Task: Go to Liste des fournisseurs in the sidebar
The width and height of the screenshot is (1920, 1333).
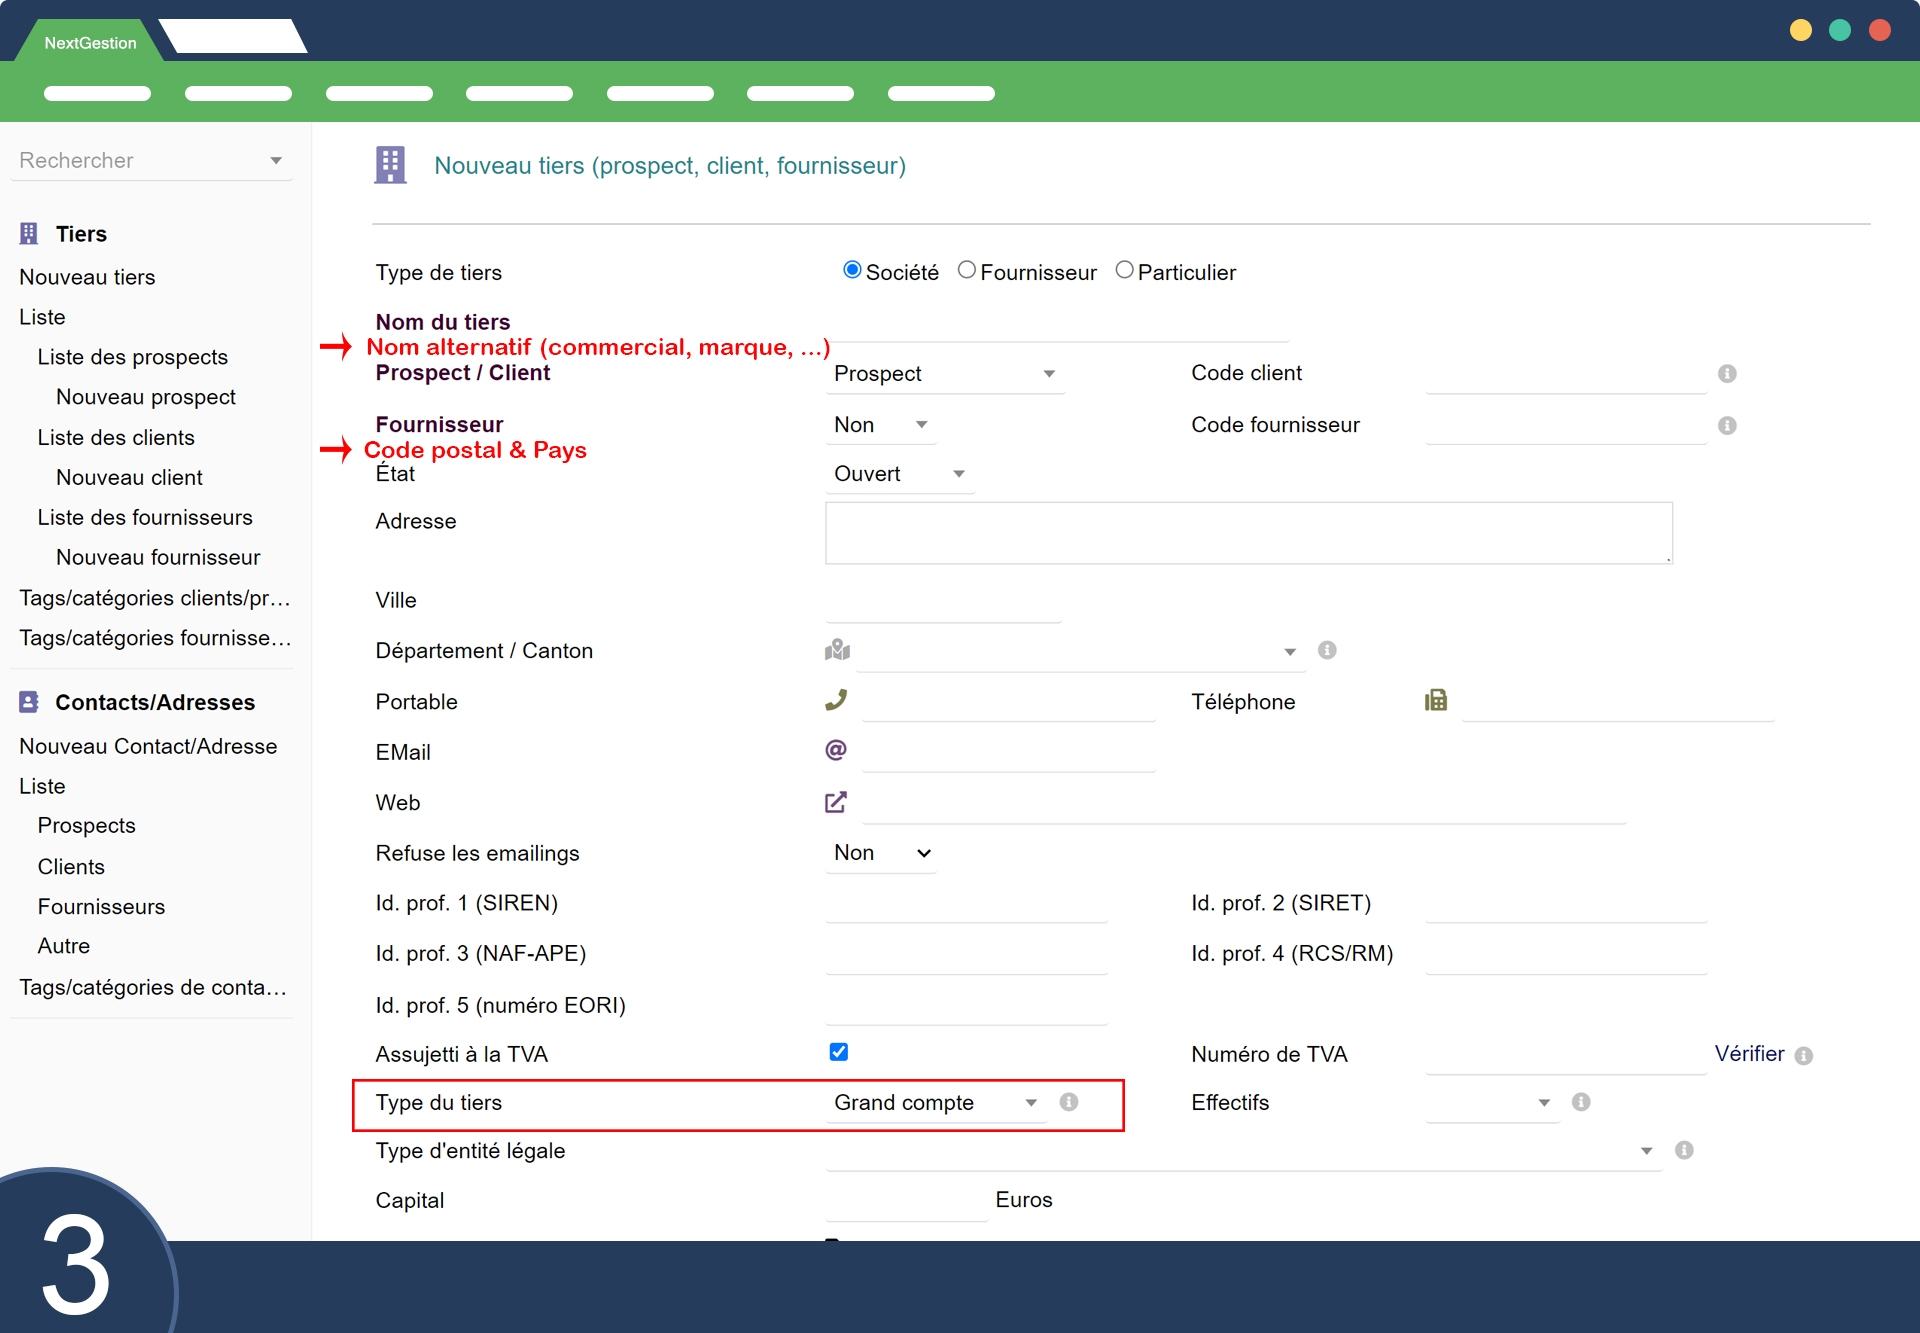Action: pyautogui.click(x=145, y=517)
